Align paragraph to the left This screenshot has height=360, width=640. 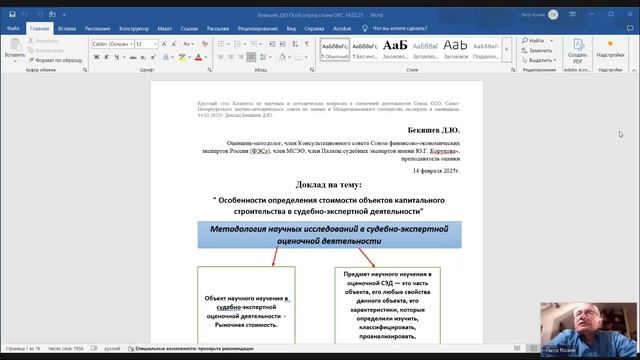[x=221, y=57]
